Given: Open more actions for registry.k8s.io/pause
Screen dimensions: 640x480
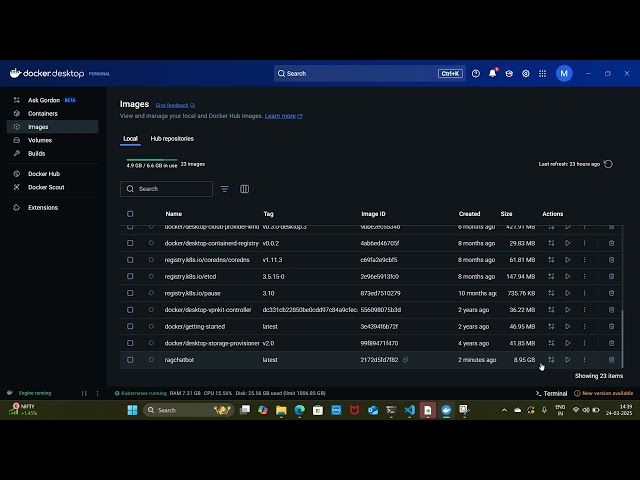Looking at the screenshot, I should click(584, 293).
